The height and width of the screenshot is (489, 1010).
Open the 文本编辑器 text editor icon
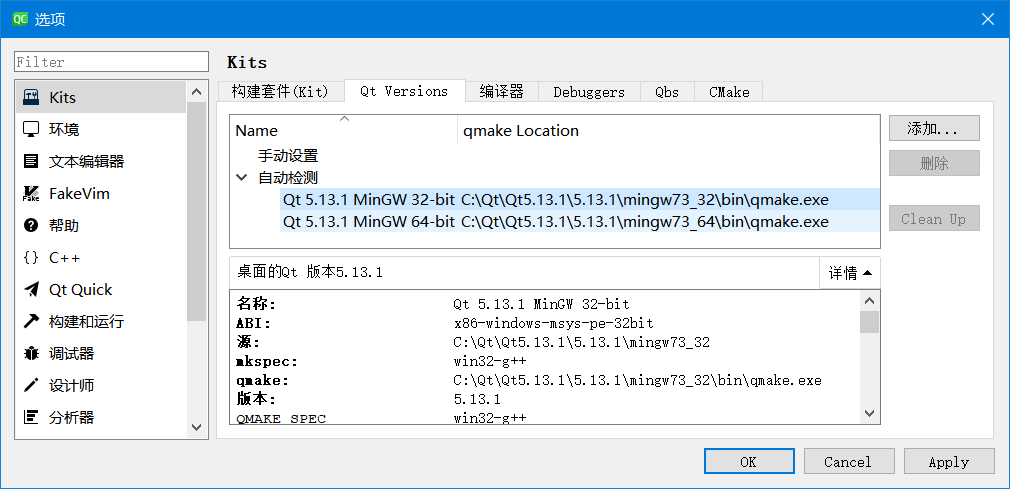click(31, 161)
